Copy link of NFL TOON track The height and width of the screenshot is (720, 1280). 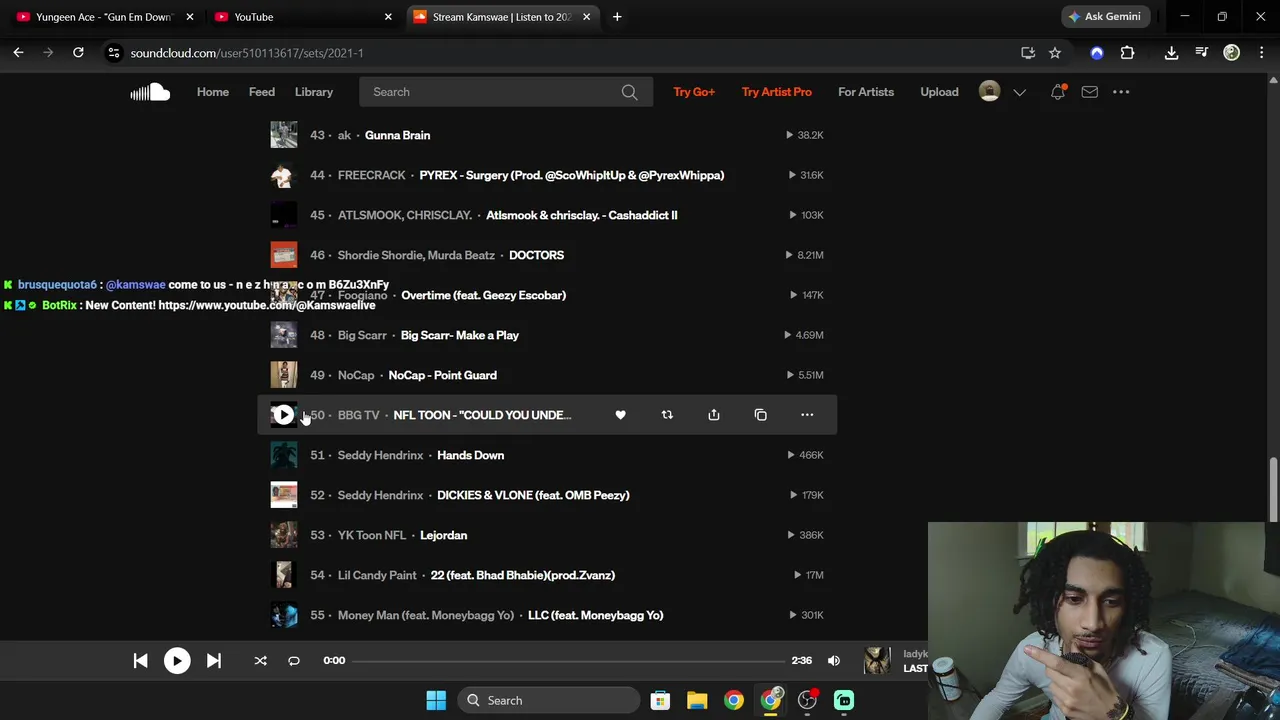[x=761, y=415]
